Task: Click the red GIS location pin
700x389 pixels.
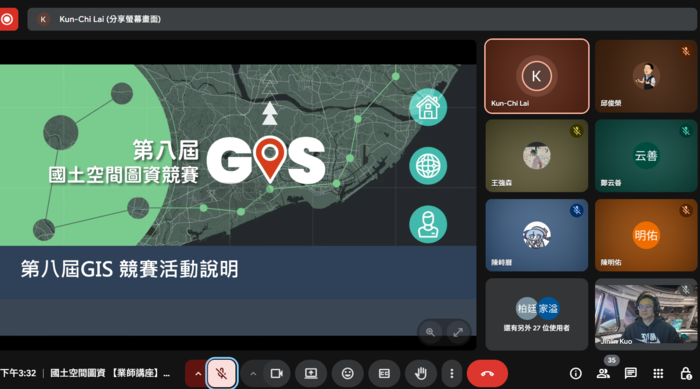Action: 270,159
